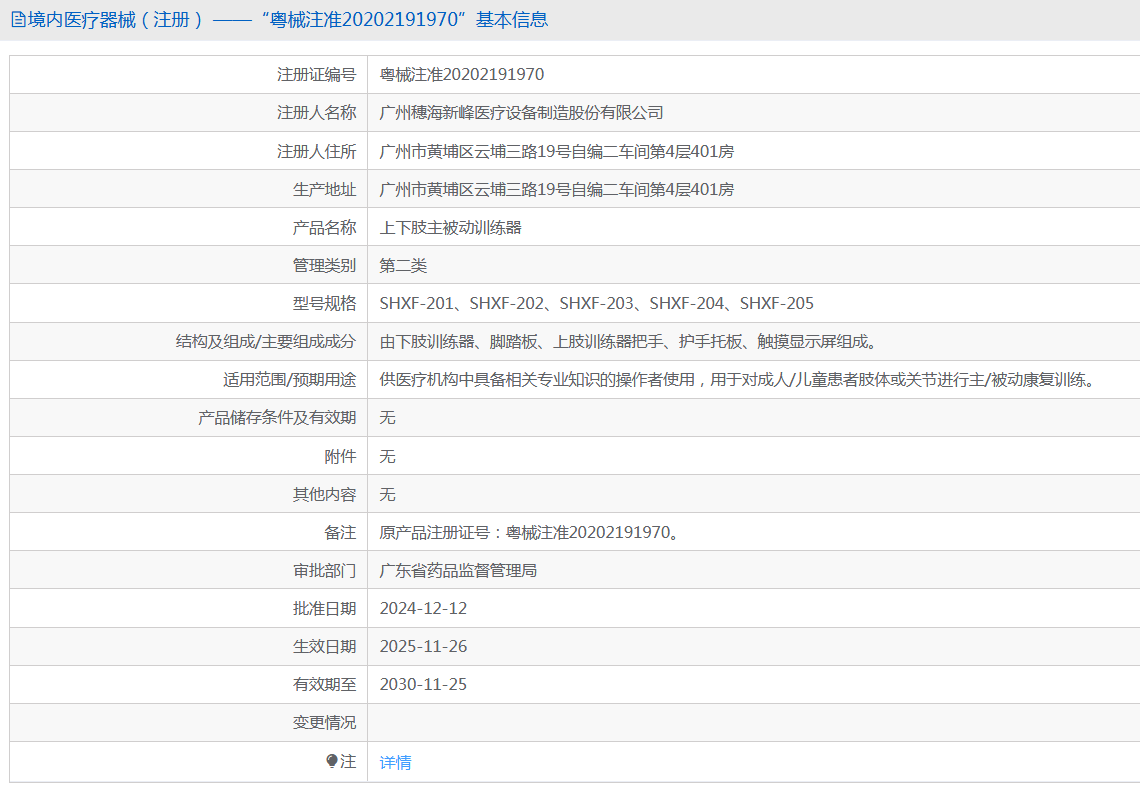
Task: Click the page title 境内医疗器械（注册）
Action: (x=118, y=20)
